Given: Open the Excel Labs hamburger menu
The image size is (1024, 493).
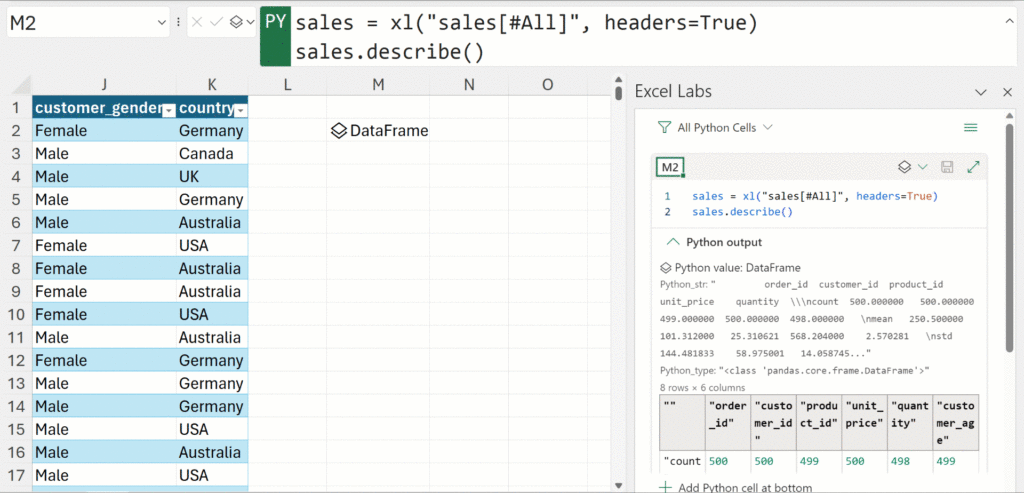Looking at the screenshot, I should [969, 128].
